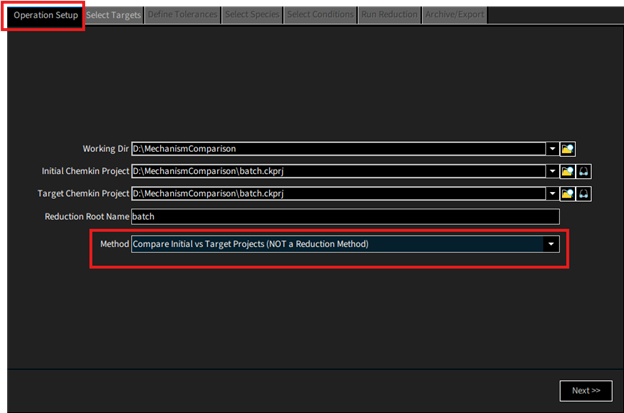Click the Initial Chemkin Project label
The width and height of the screenshot is (624, 413).
click(85, 171)
